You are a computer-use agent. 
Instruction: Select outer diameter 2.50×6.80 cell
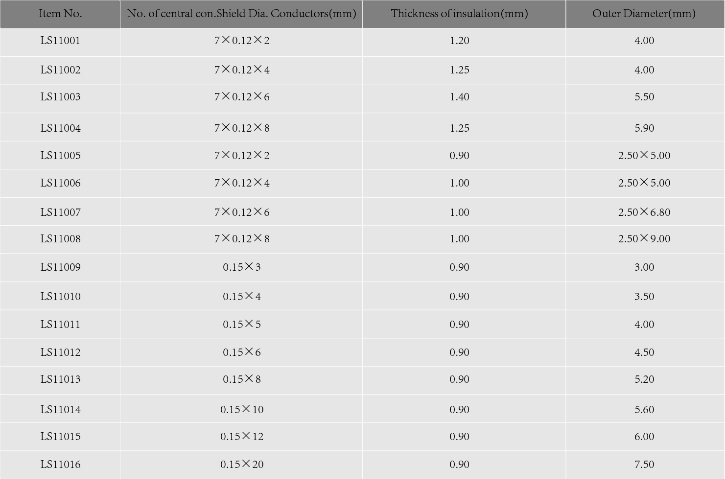tap(644, 212)
